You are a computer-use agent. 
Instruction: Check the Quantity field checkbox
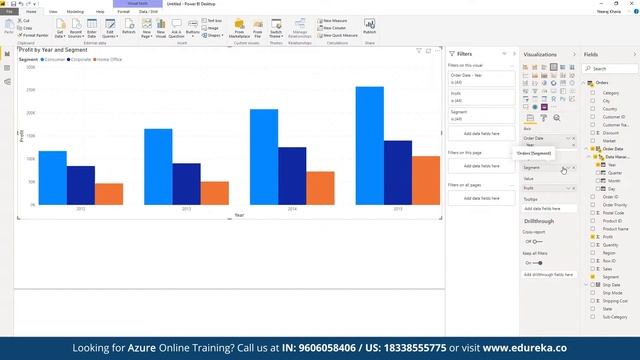pyautogui.click(x=593, y=245)
